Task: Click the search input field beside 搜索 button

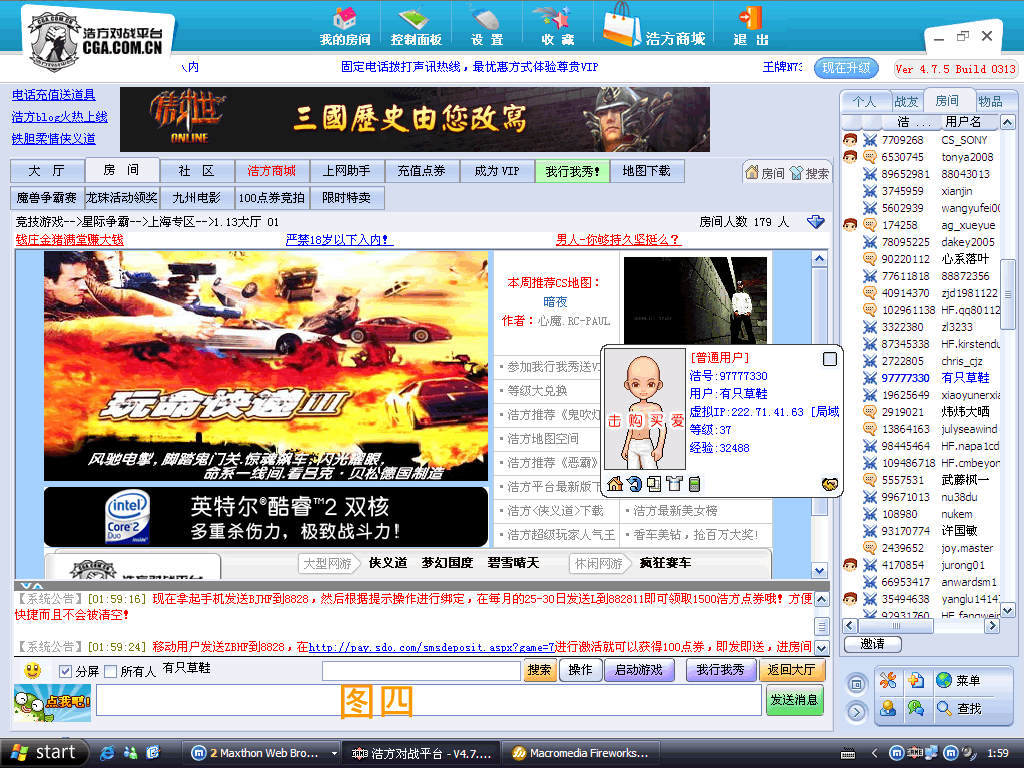Action: (421, 670)
